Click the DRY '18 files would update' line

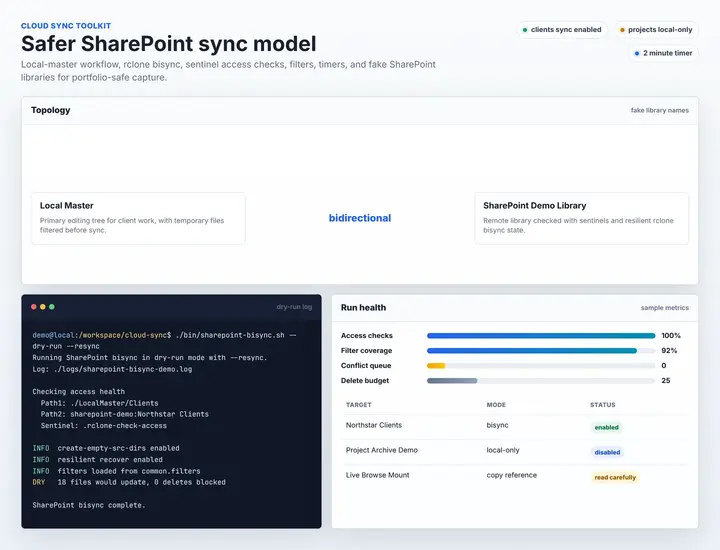pyautogui.click(x=129, y=482)
